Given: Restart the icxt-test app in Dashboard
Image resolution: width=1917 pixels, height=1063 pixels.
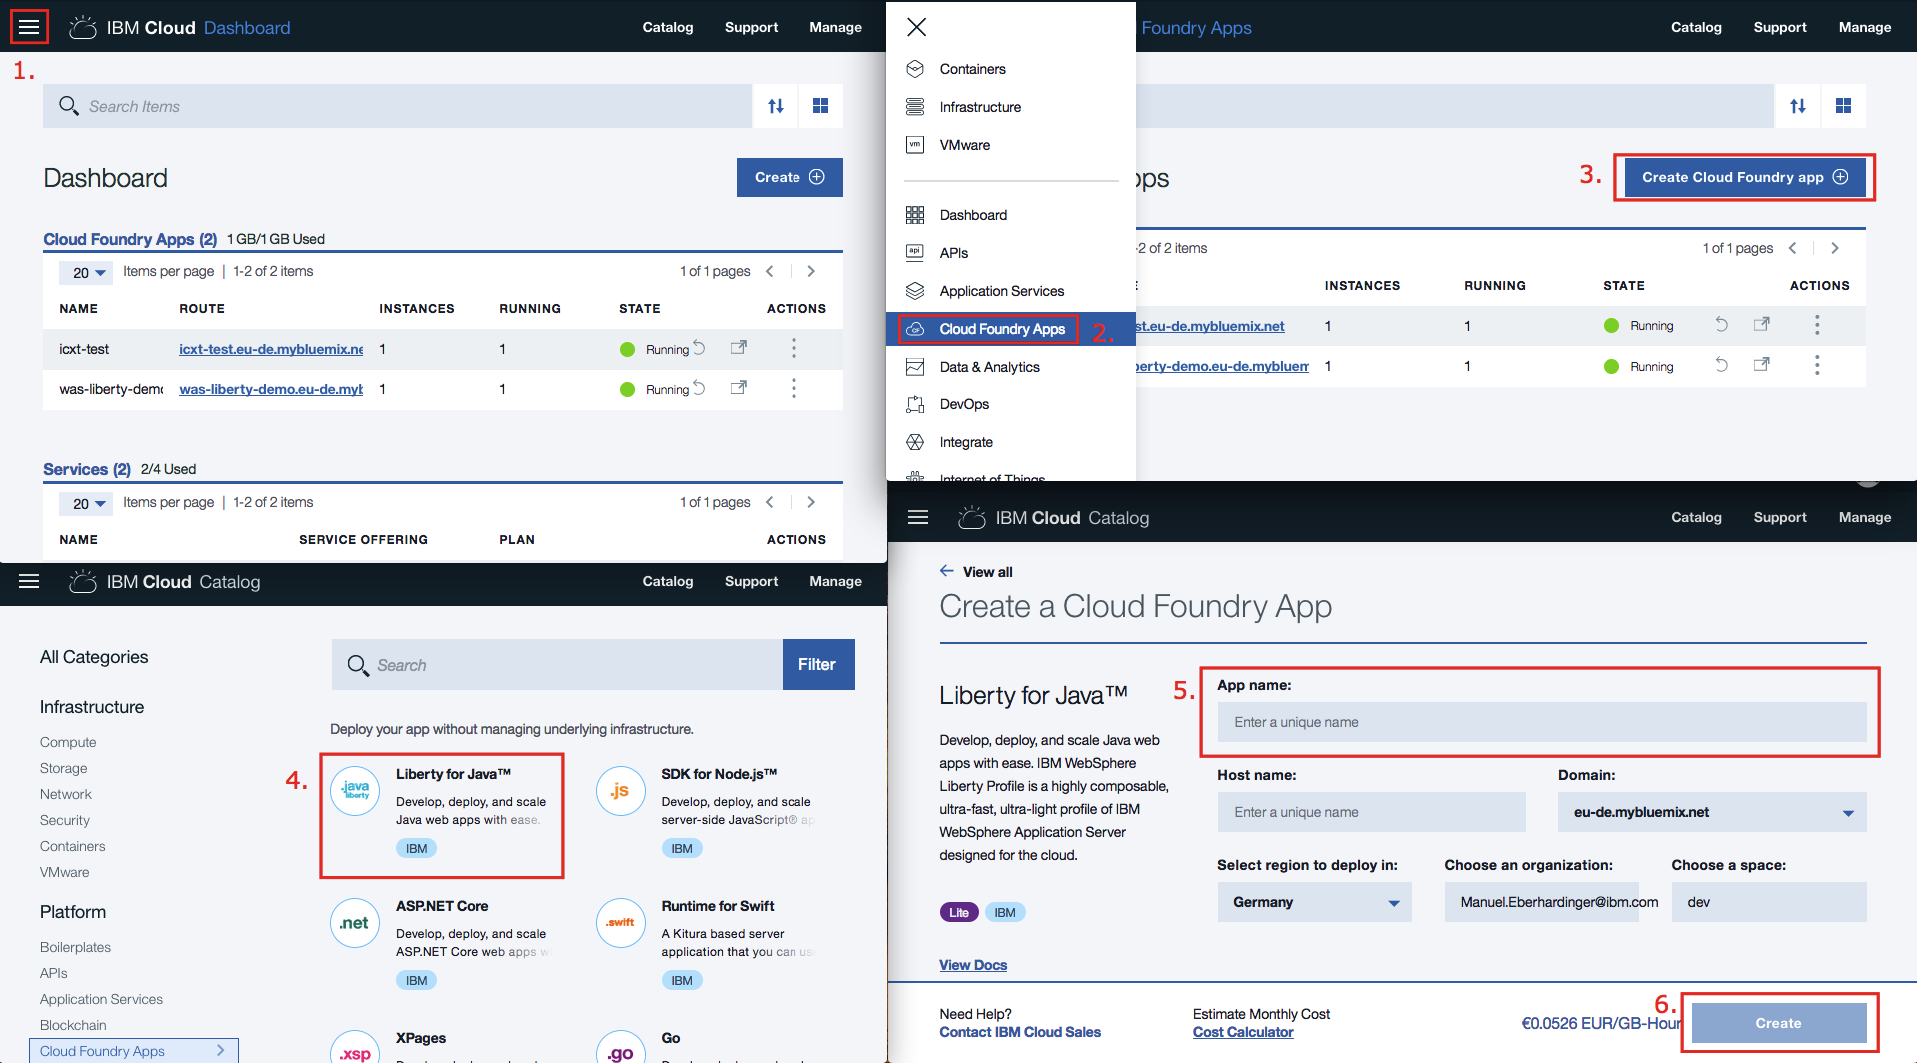Looking at the screenshot, I should (700, 348).
